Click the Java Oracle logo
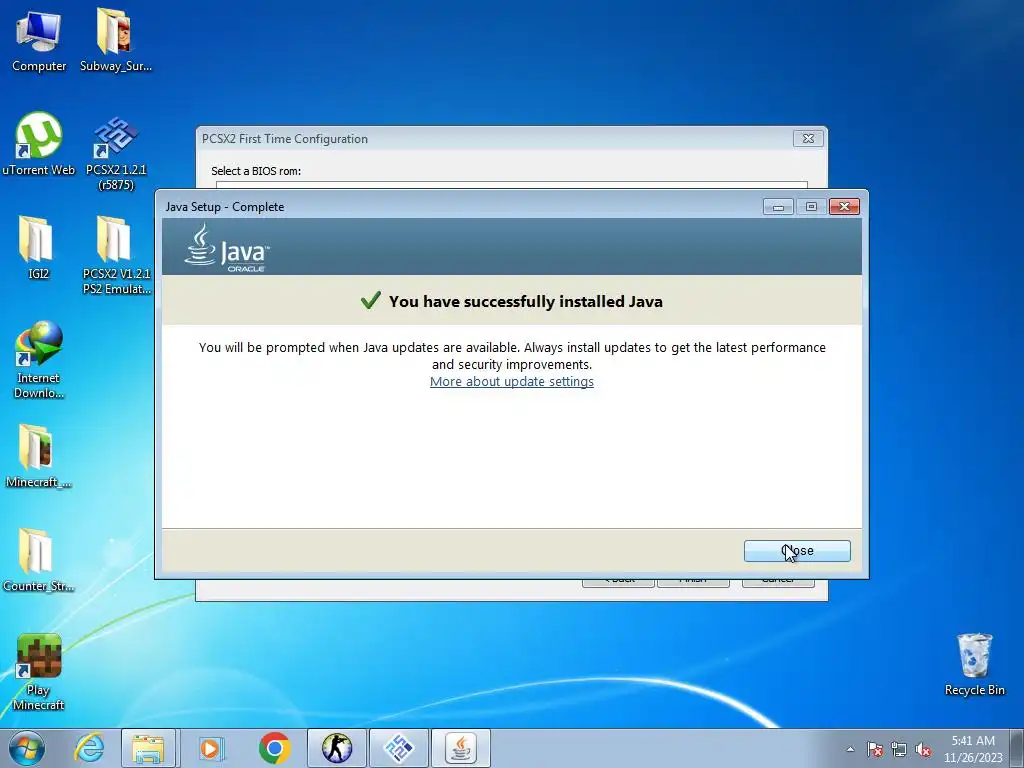This screenshot has width=1024, height=768. tap(227, 248)
